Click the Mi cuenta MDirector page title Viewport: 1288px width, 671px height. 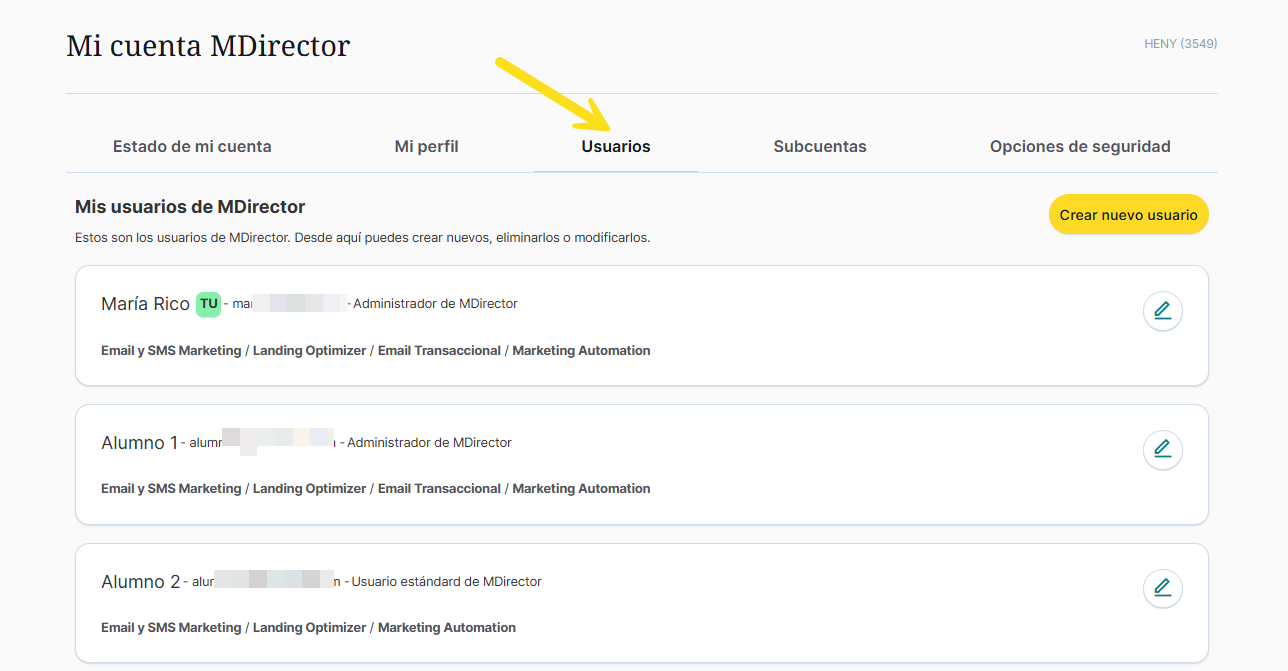point(208,46)
